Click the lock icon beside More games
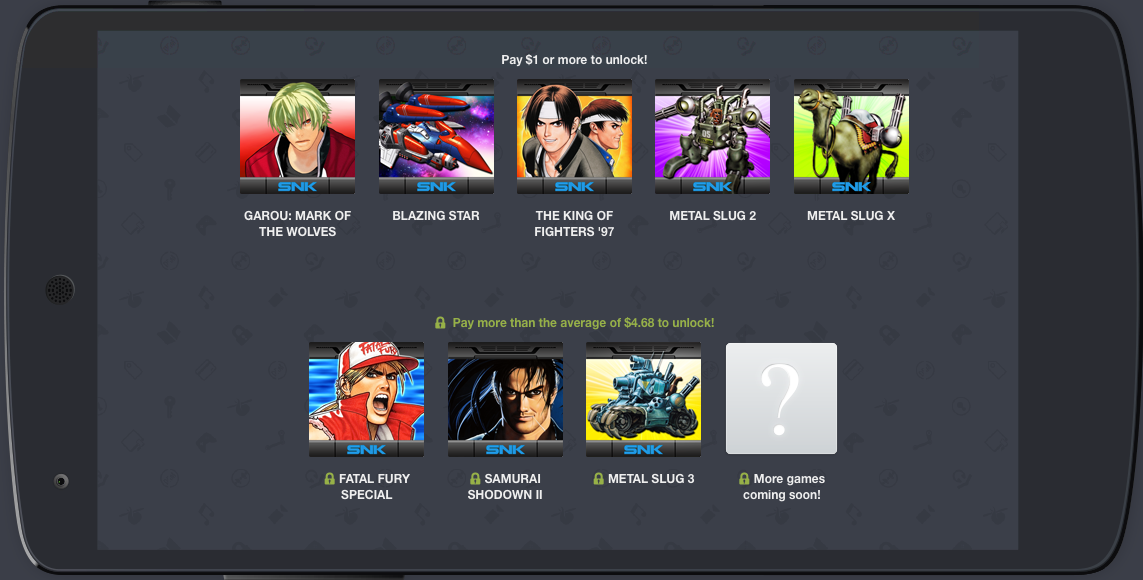The width and height of the screenshot is (1143, 580). (x=744, y=479)
